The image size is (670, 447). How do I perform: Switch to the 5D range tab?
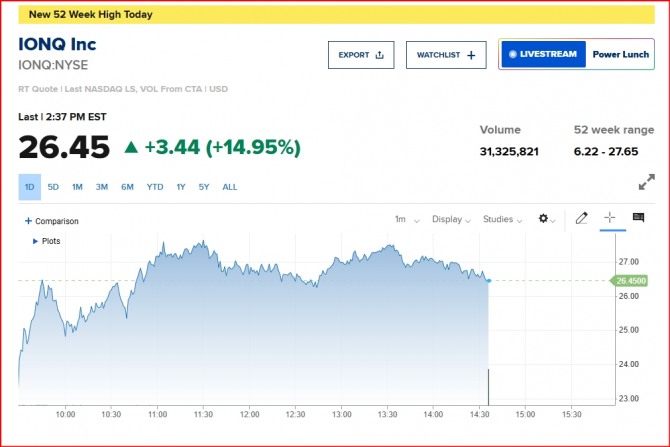[53, 187]
